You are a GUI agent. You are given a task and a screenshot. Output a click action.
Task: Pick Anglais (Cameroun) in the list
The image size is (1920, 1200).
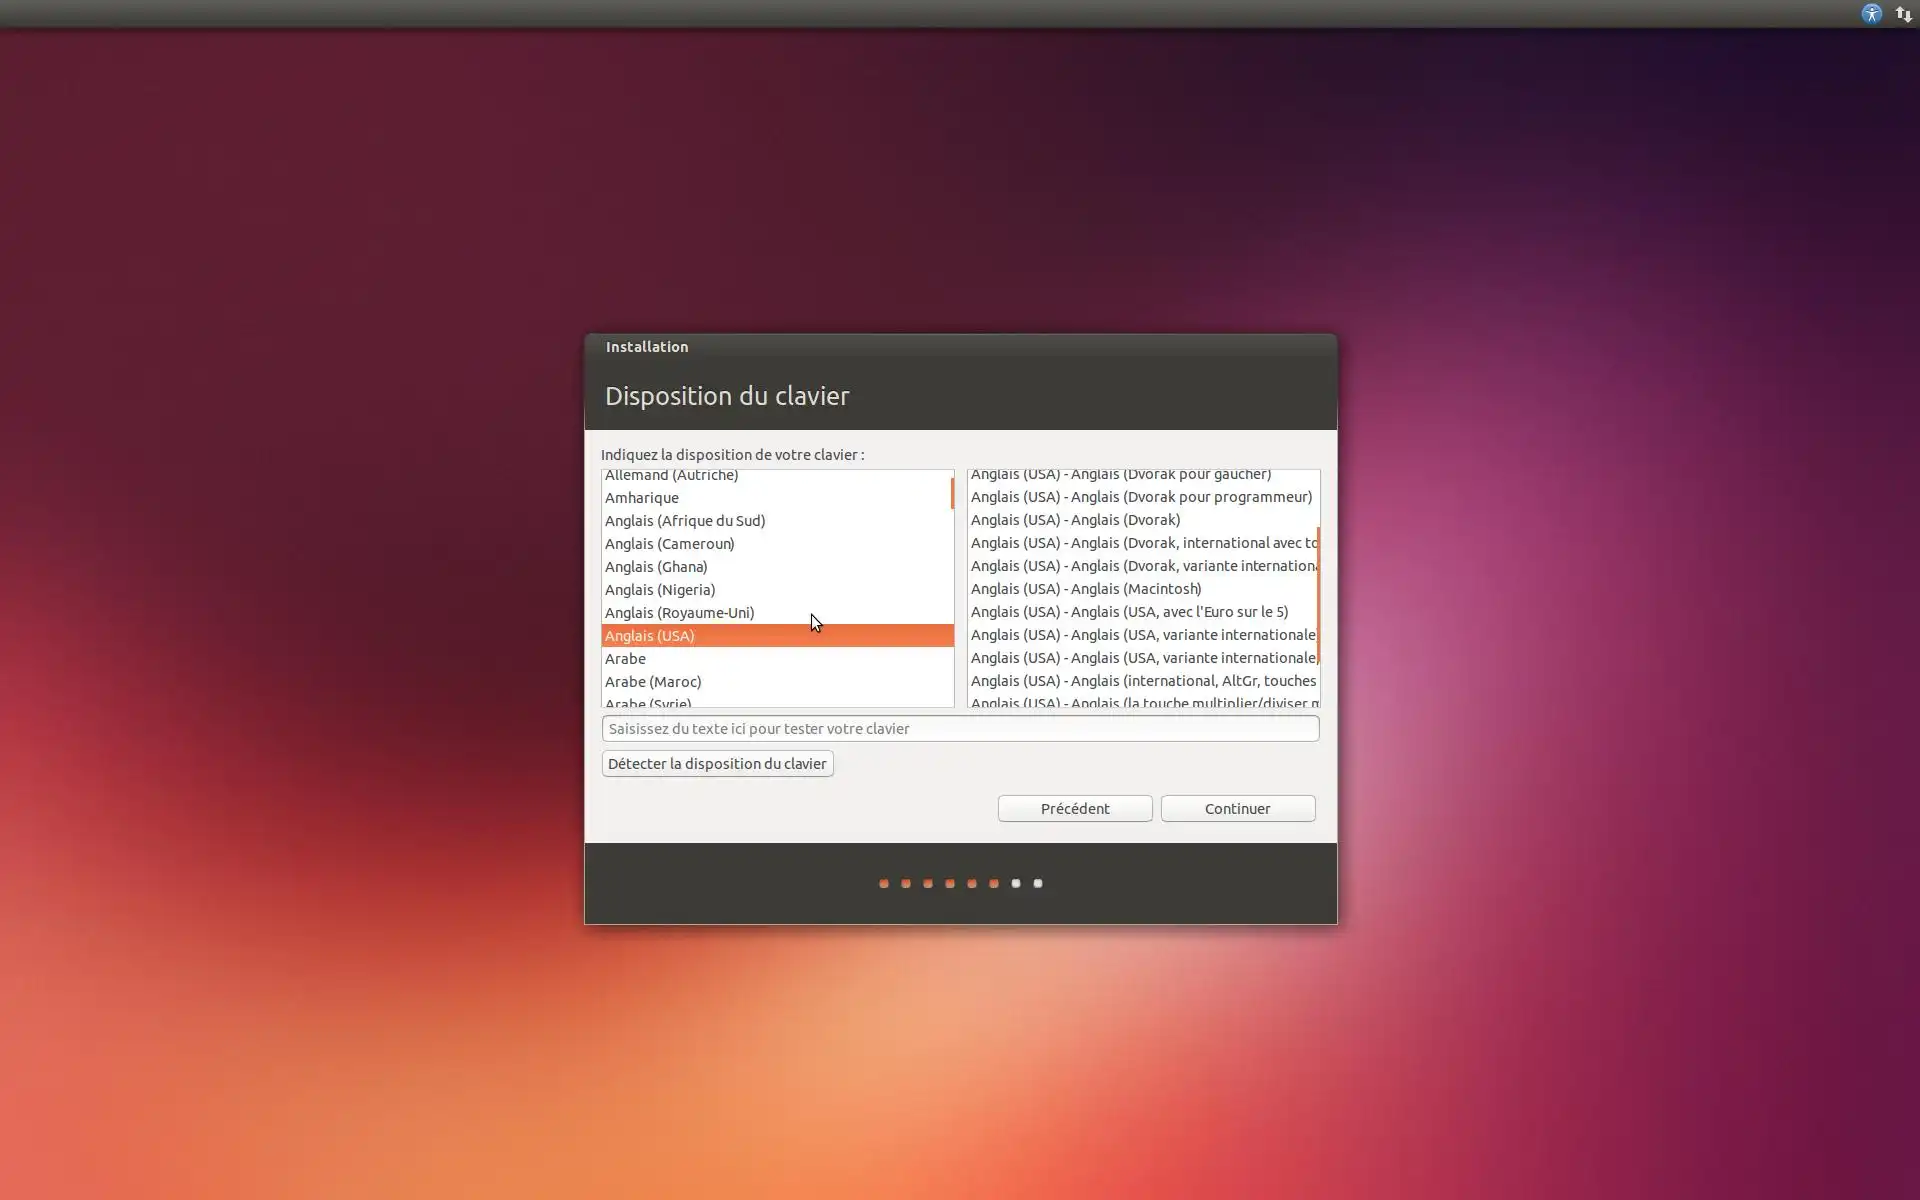pos(669,544)
